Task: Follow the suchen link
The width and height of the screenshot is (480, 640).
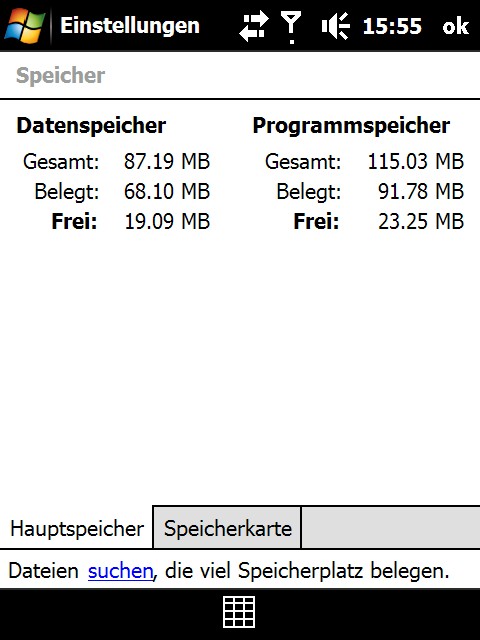Action: coord(120,571)
